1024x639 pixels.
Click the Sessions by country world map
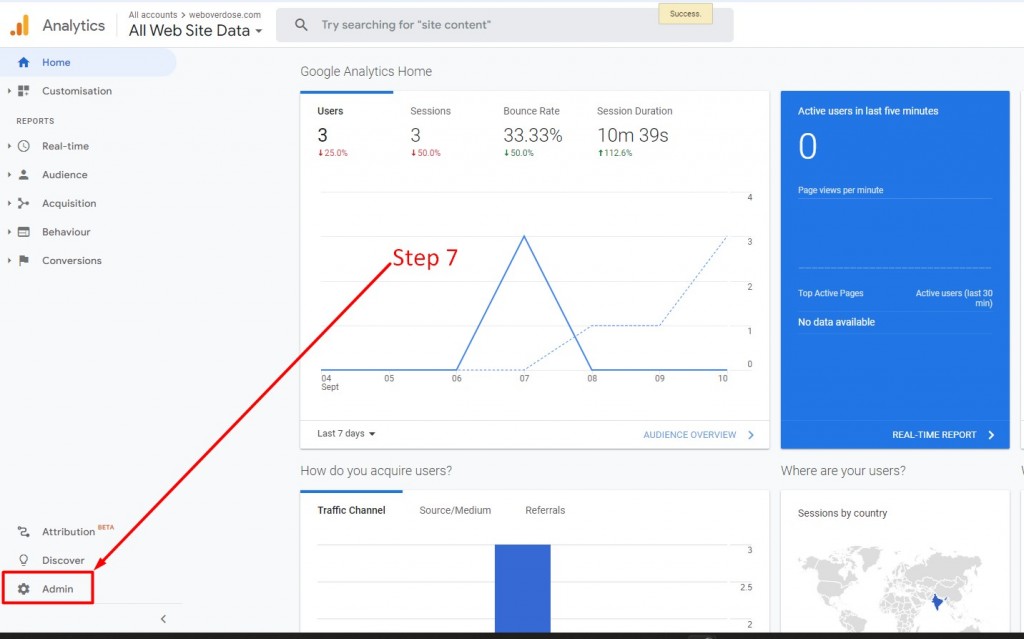(889, 588)
